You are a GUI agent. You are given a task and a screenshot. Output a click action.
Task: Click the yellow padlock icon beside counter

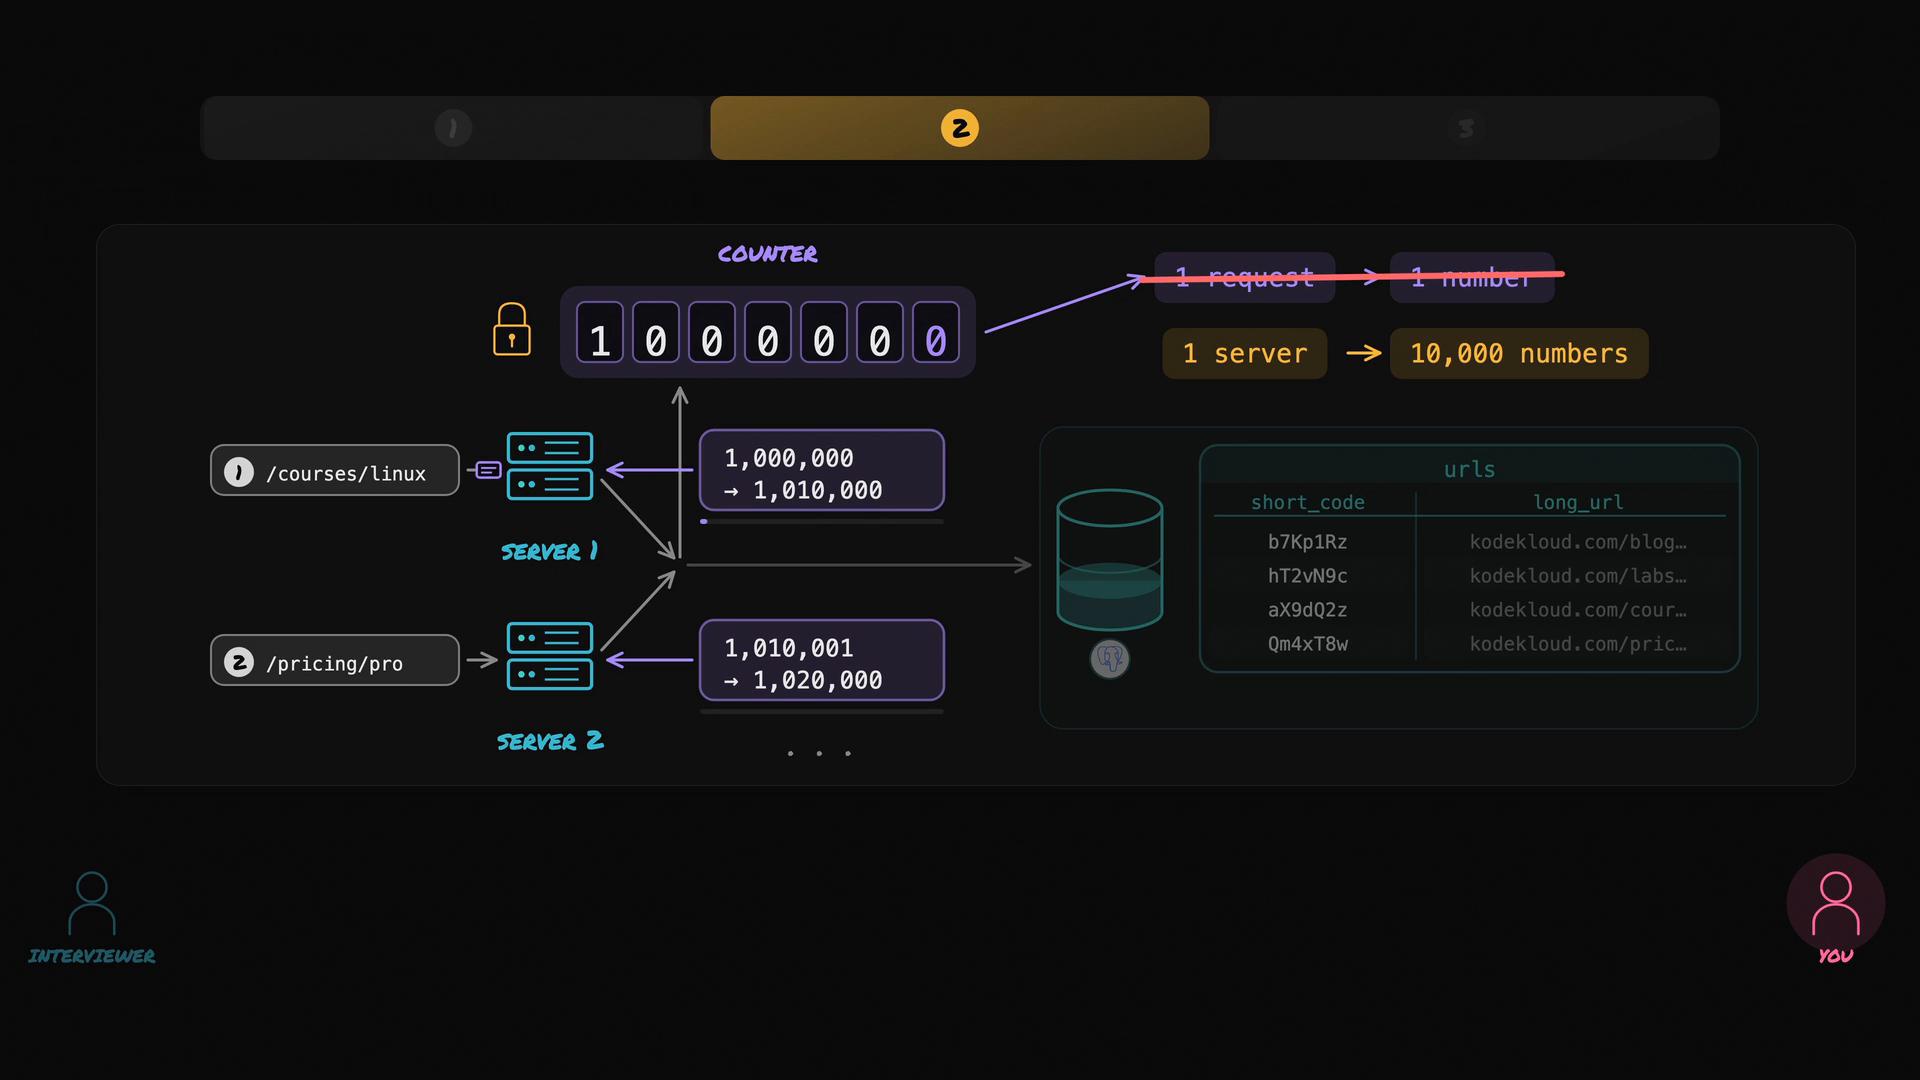(512, 329)
